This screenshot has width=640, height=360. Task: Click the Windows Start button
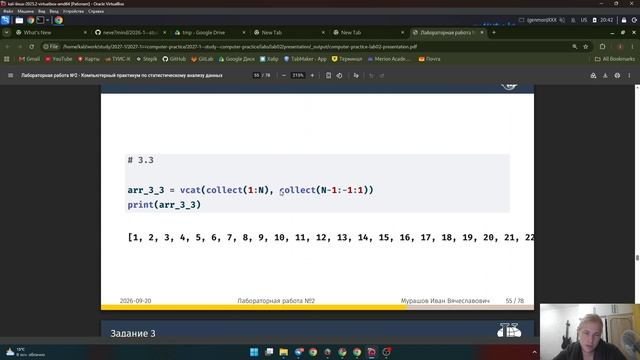pyautogui.click(x=254, y=352)
